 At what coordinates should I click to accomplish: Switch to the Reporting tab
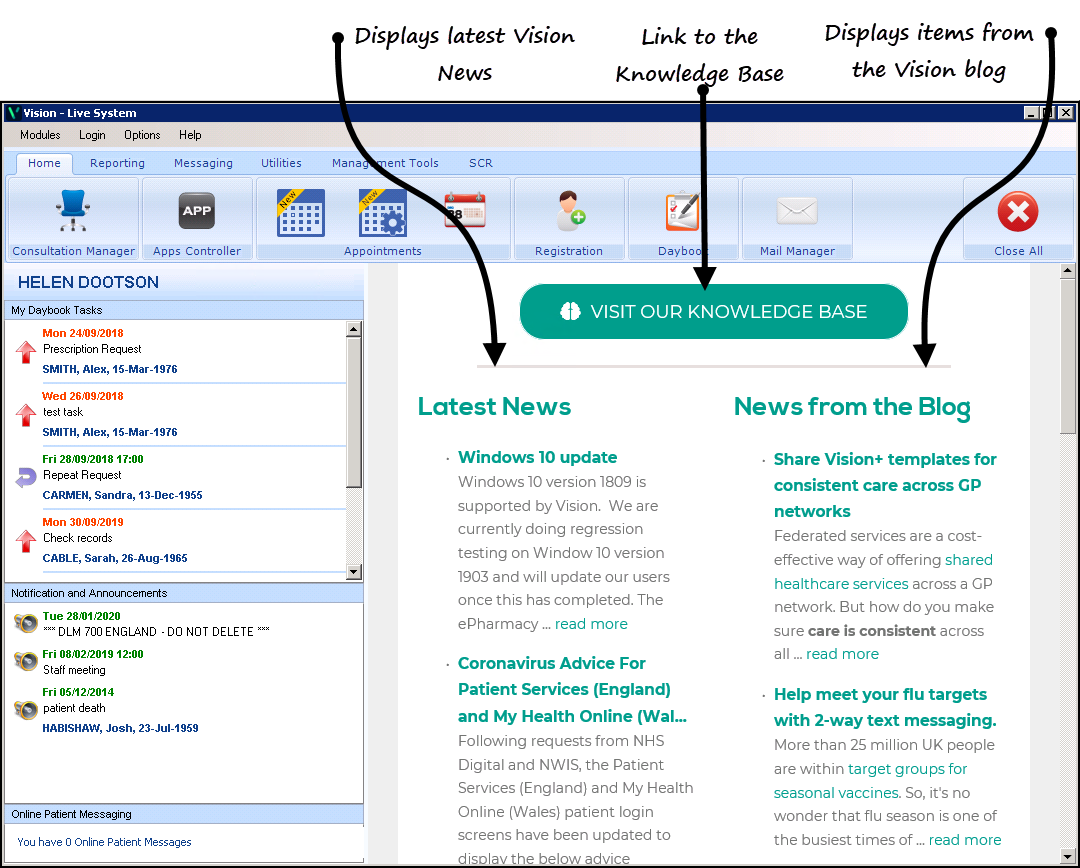tap(117, 163)
